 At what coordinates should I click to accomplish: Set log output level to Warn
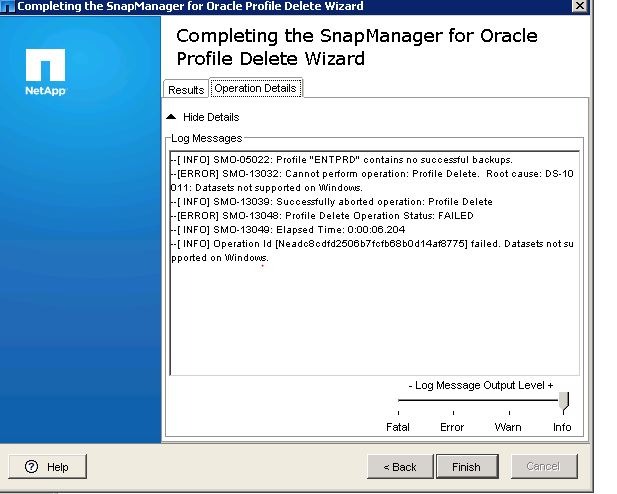pyautogui.click(x=508, y=427)
